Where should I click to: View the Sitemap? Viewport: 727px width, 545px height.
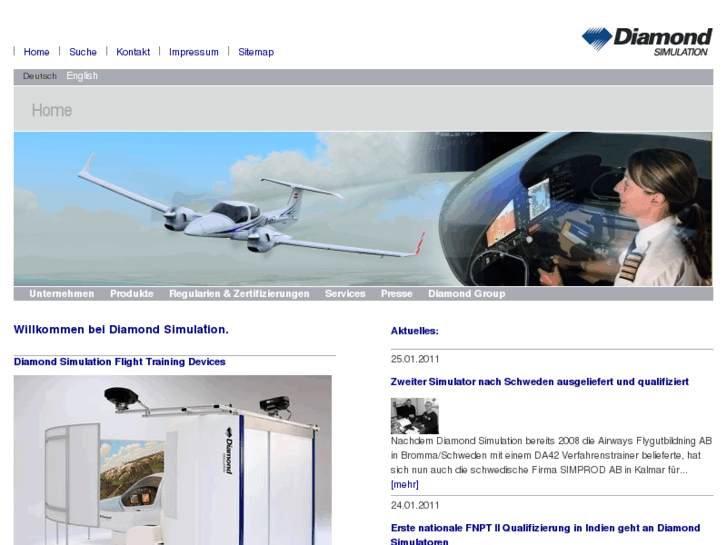256,52
